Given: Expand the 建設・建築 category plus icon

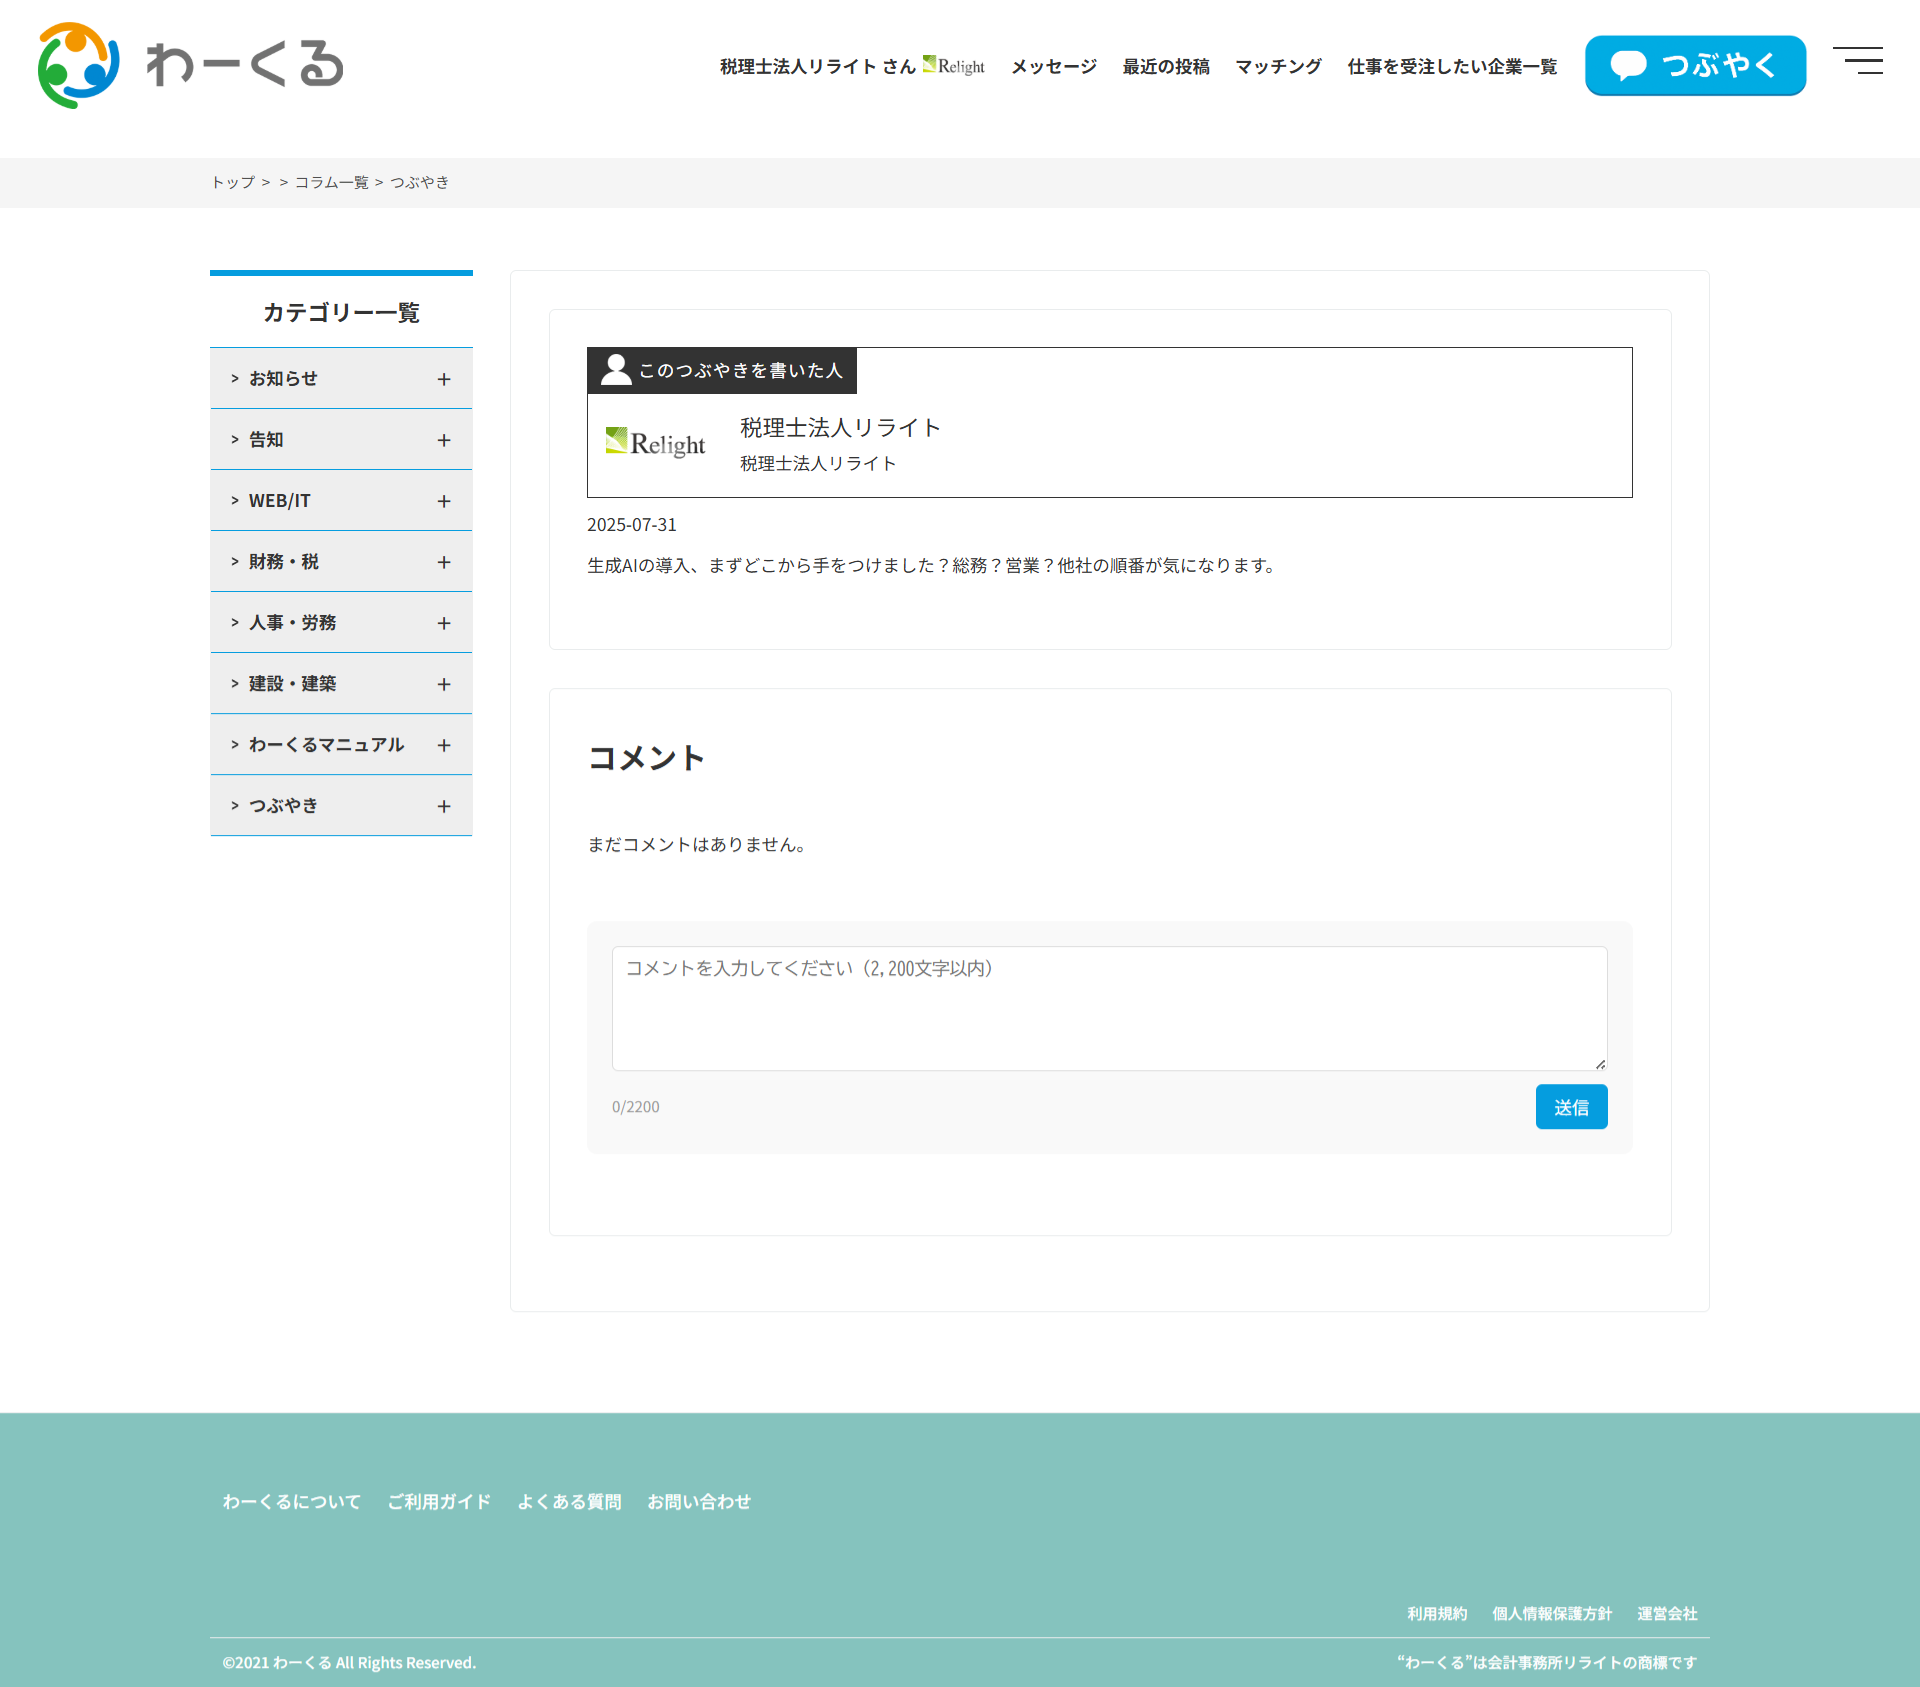Looking at the screenshot, I should [x=444, y=684].
